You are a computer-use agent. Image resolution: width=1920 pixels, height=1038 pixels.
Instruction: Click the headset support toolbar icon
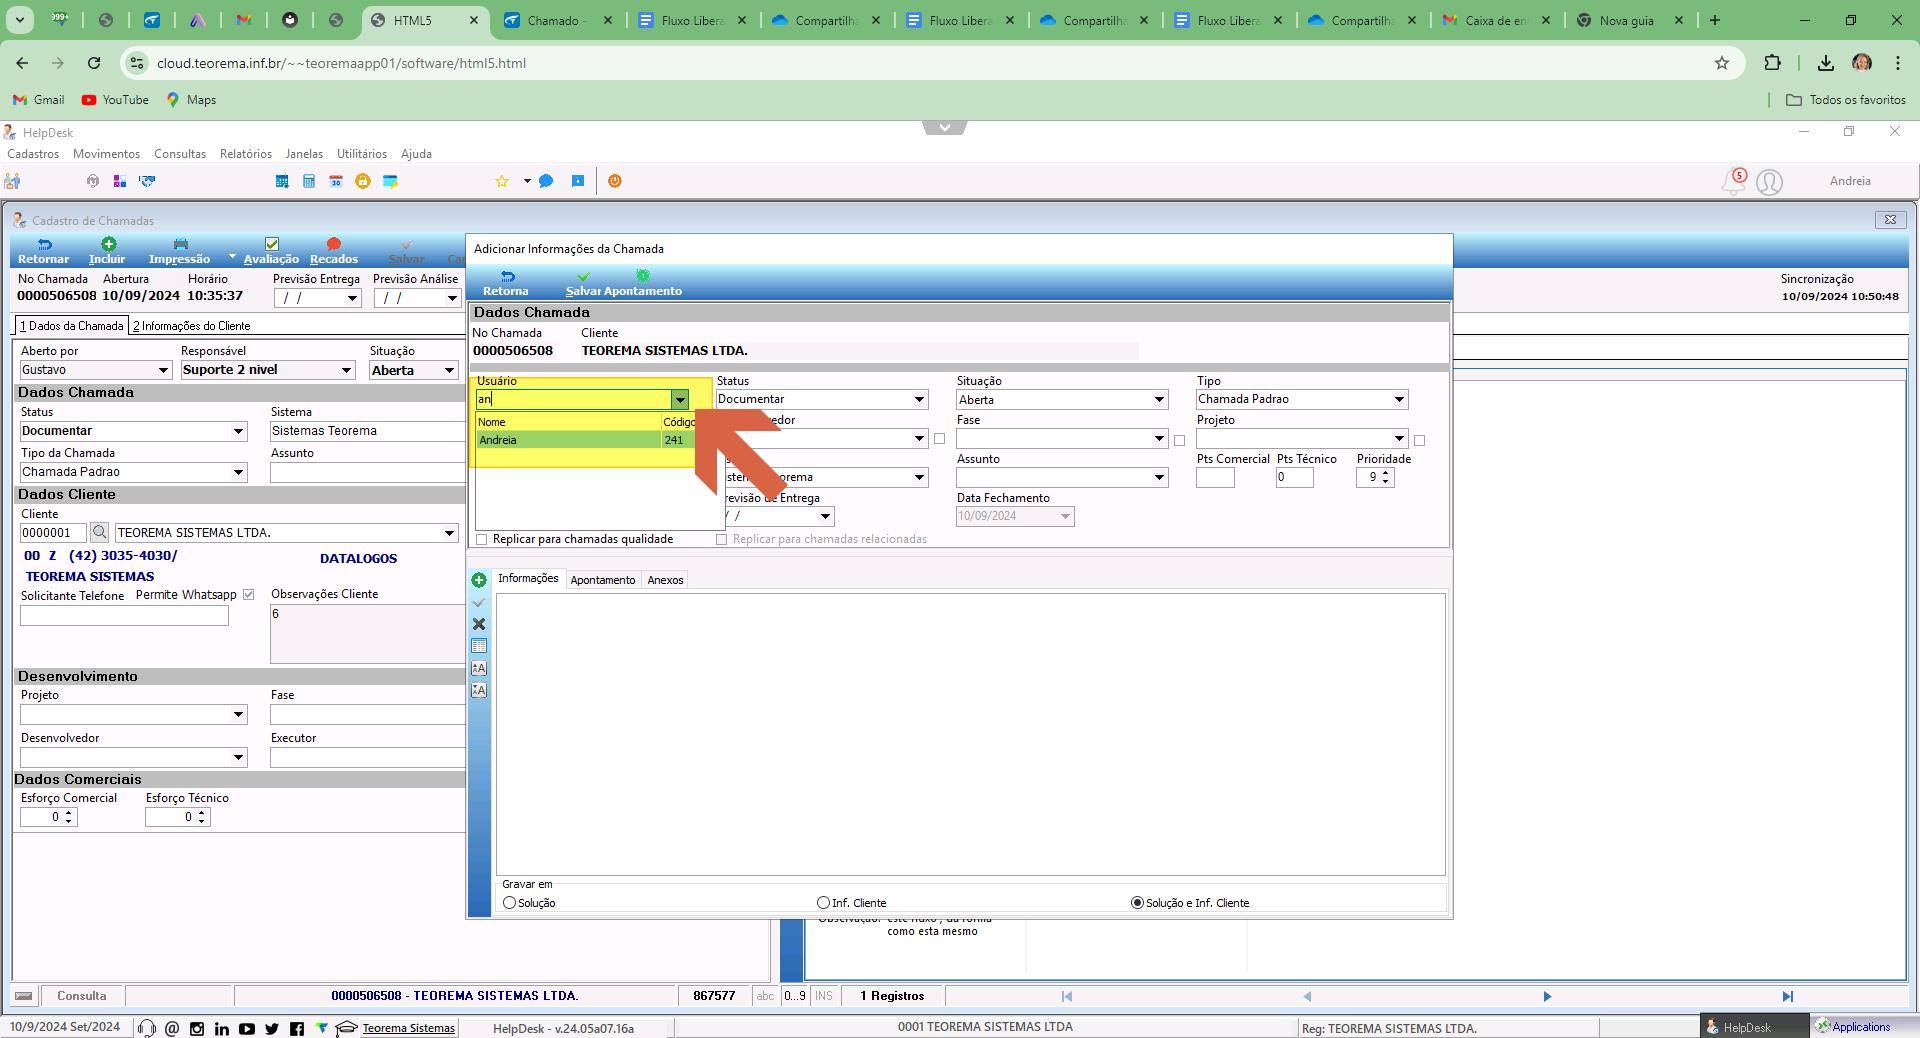point(93,181)
